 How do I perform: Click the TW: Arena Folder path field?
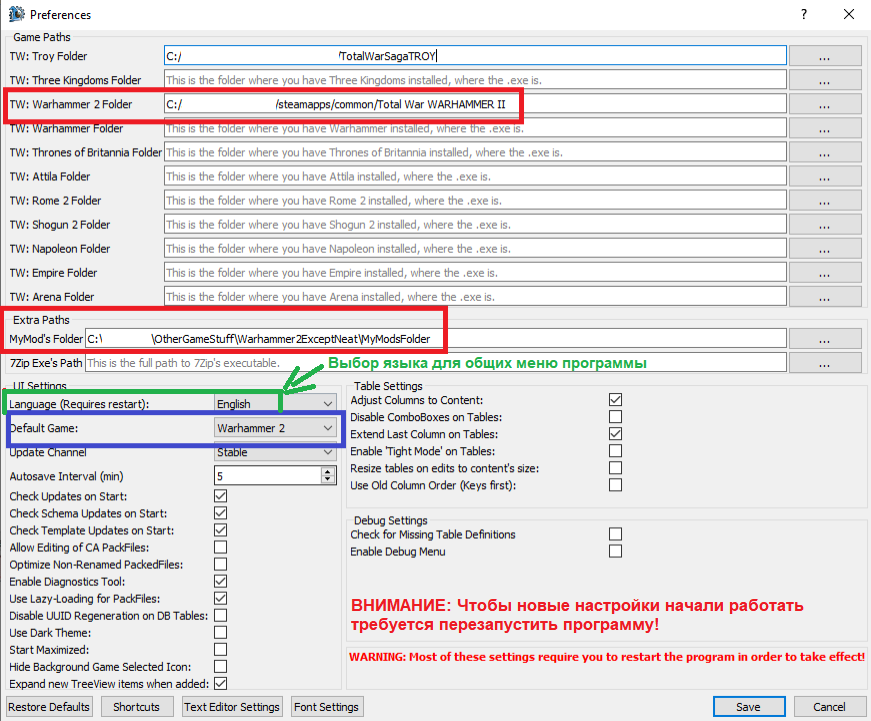click(475, 297)
